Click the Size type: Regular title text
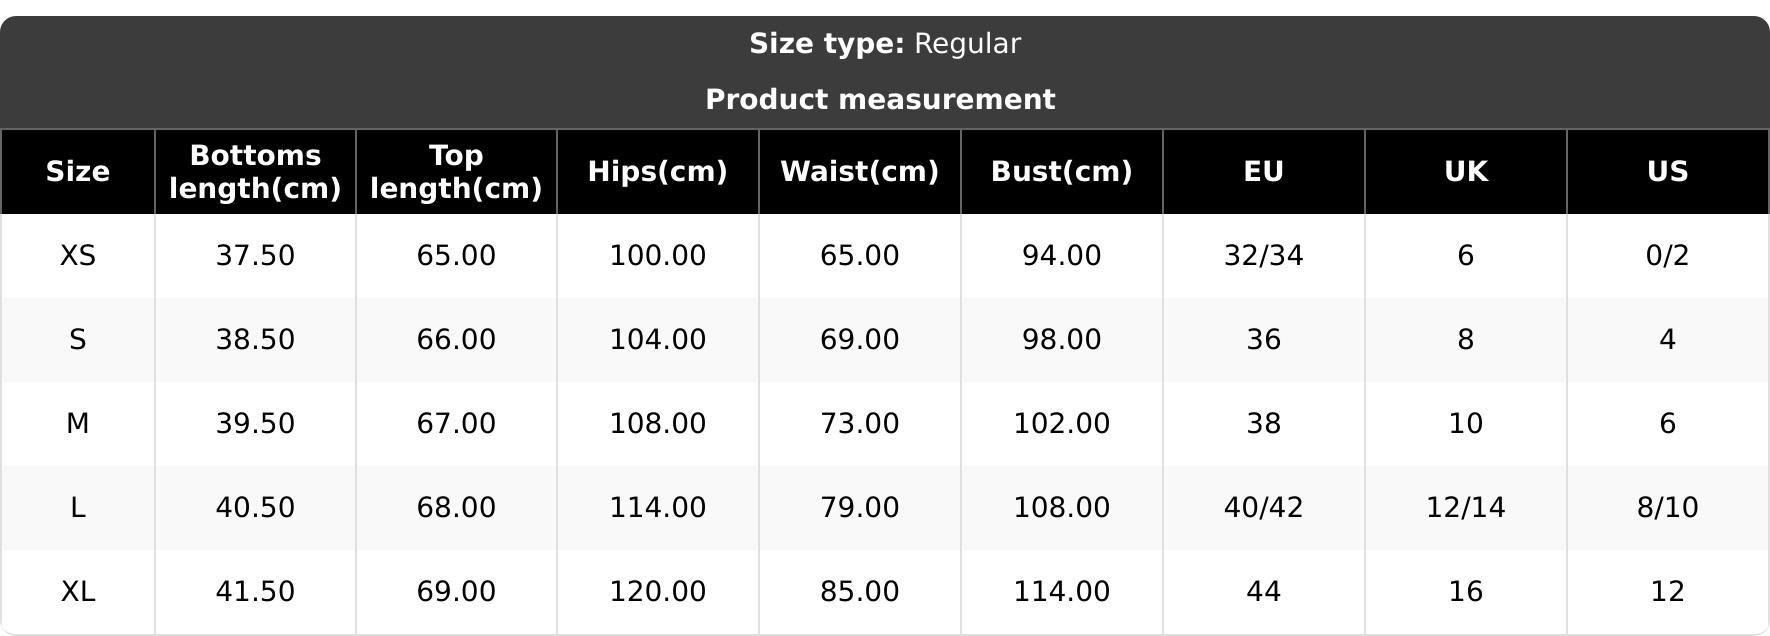This screenshot has height=636, width=1770. click(885, 44)
